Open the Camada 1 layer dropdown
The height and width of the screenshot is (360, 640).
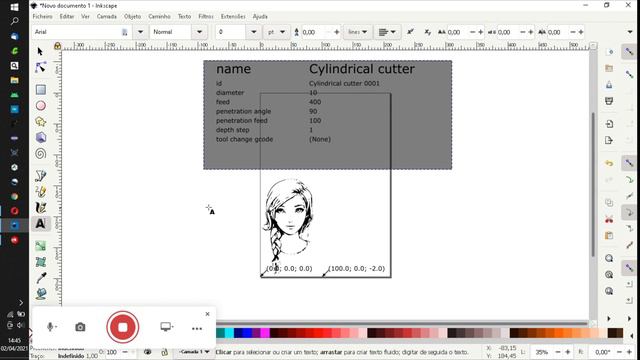pos(194,352)
